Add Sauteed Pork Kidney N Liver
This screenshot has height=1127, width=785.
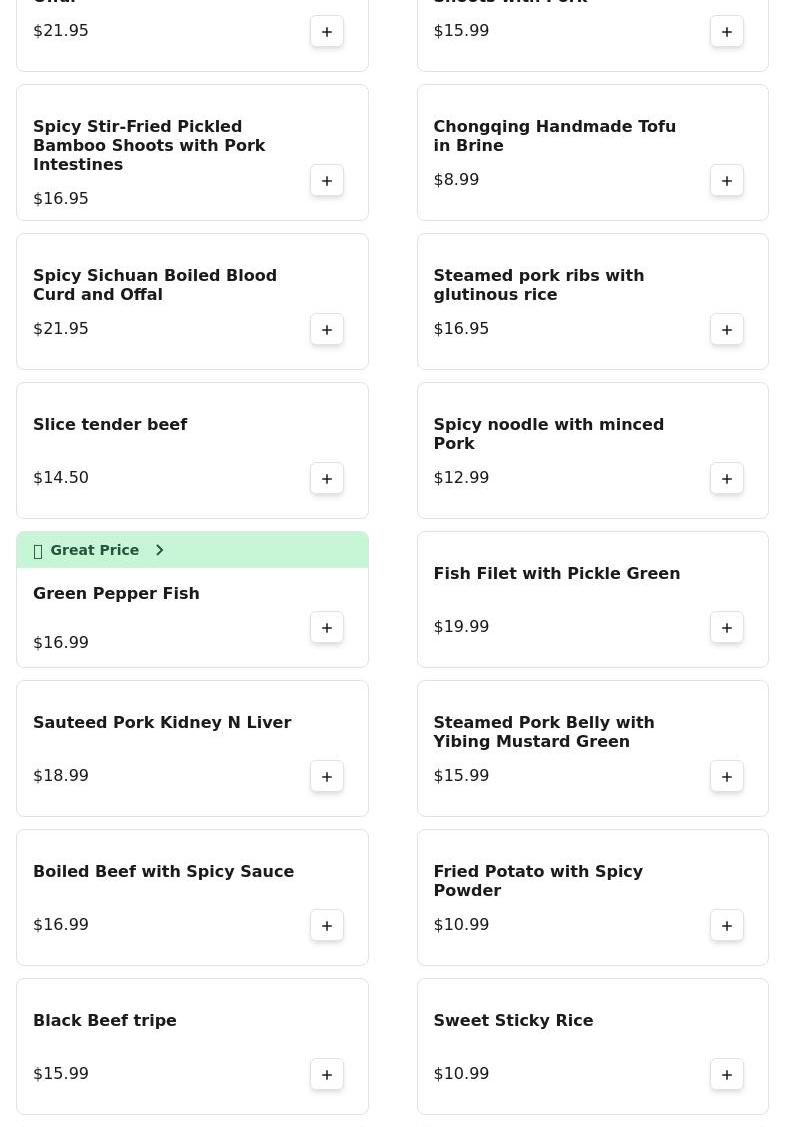(327, 777)
